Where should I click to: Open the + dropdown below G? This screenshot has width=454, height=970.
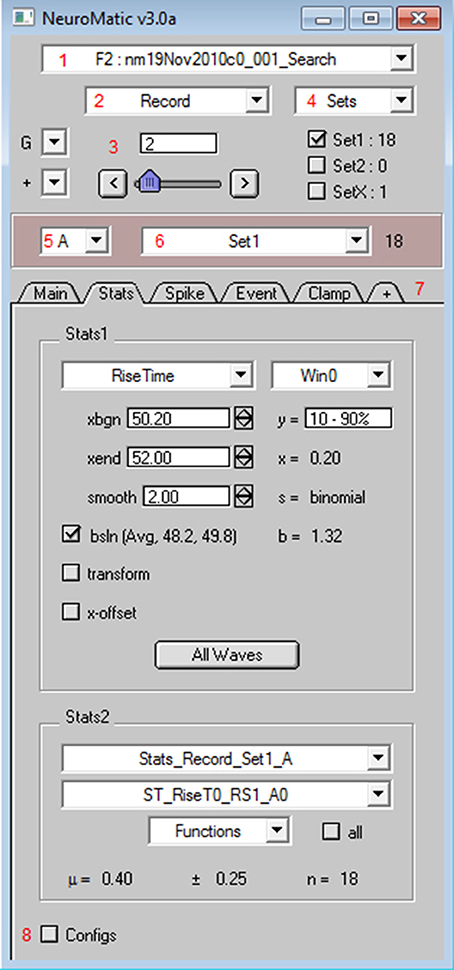[53, 183]
